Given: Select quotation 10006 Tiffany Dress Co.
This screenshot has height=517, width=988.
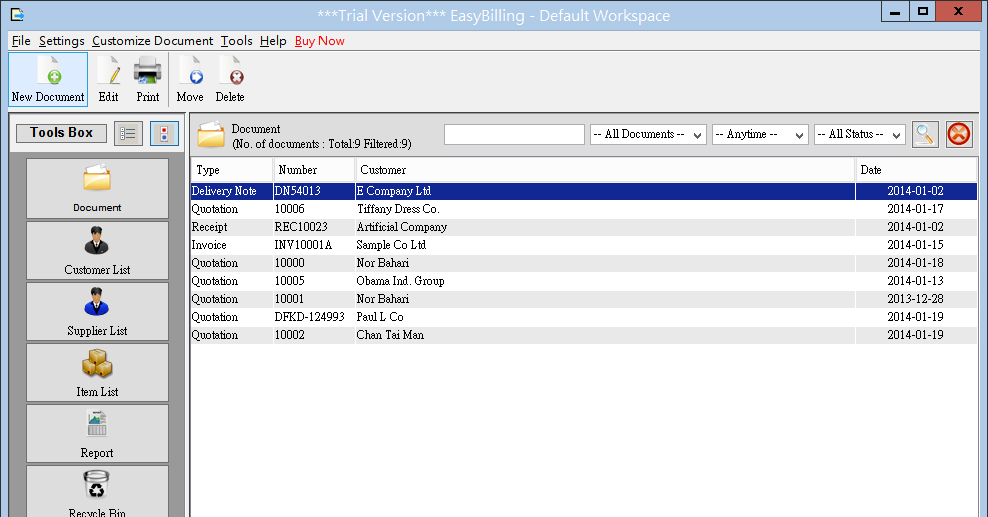Looking at the screenshot, I should click(584, 209).
